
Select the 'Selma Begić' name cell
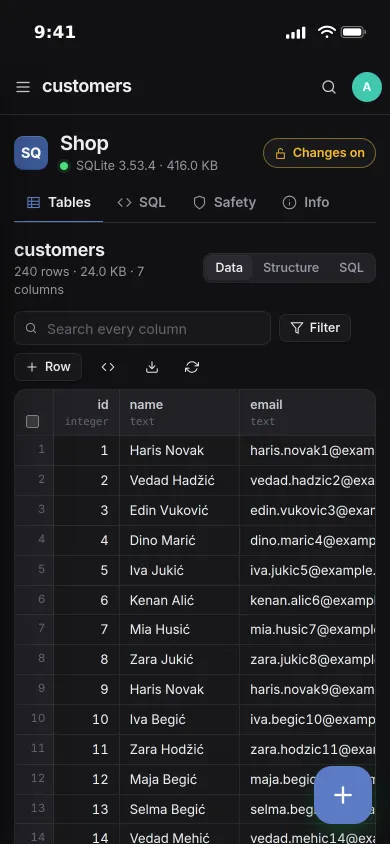pyautogui.click(x=179, y=809)
